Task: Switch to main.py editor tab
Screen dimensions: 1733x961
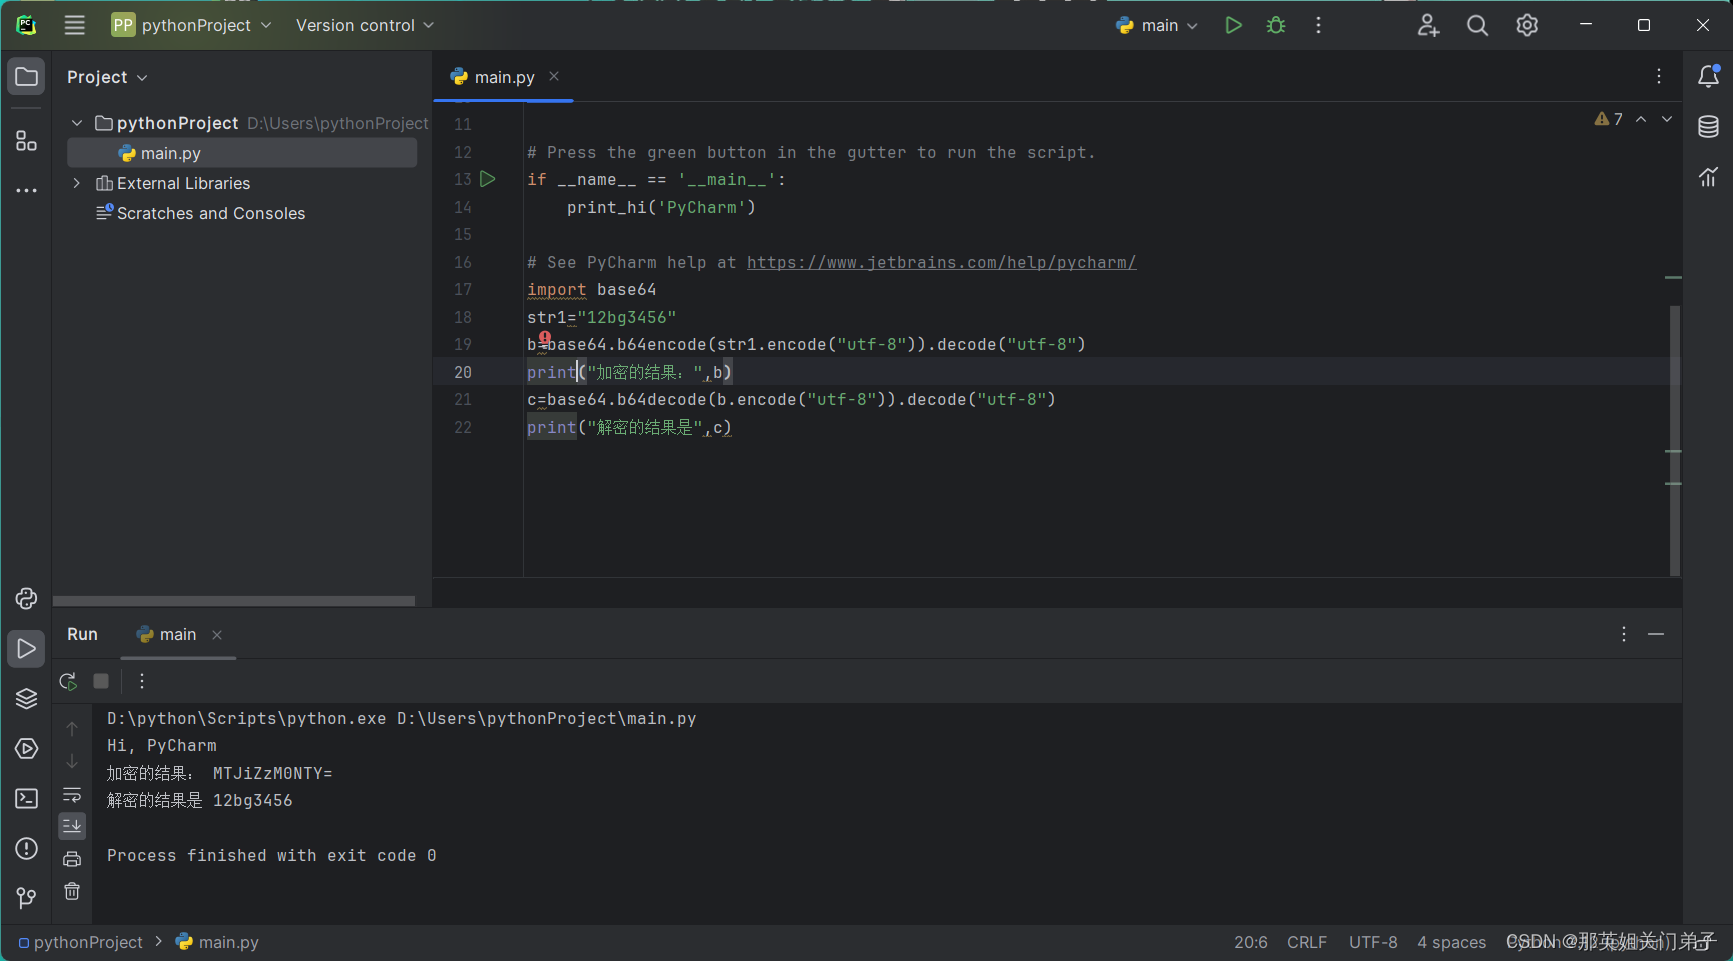Action: (x=503, y=77)
